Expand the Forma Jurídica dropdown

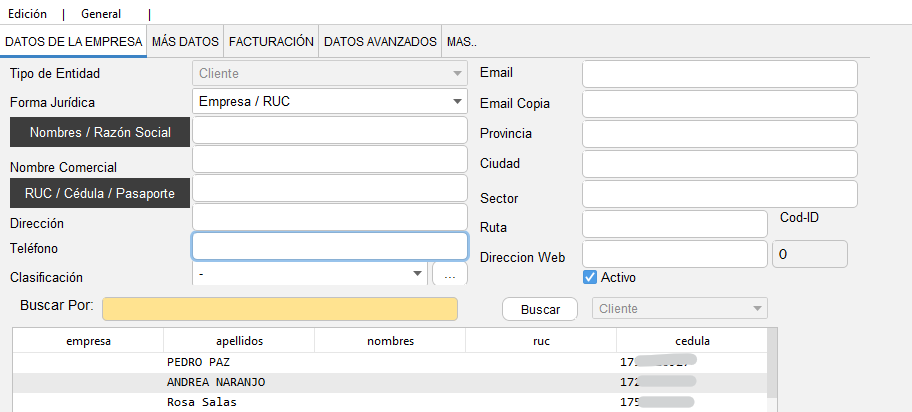pyautogui.click(x=457, y=101)
